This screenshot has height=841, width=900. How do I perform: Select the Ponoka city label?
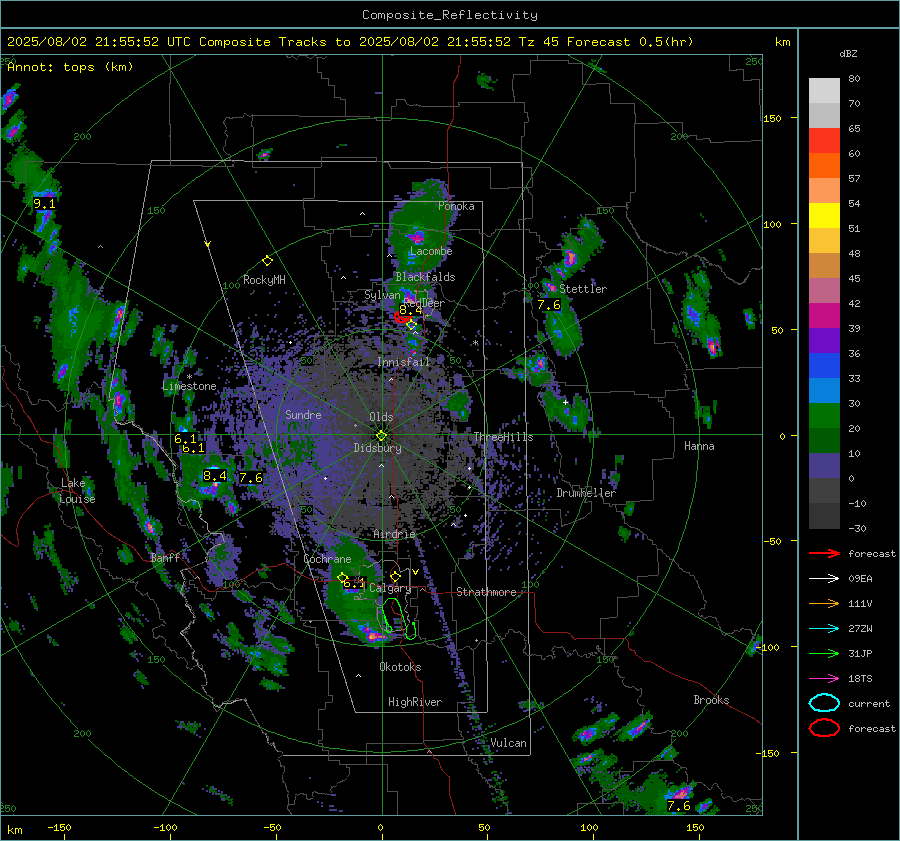[456, 206]
